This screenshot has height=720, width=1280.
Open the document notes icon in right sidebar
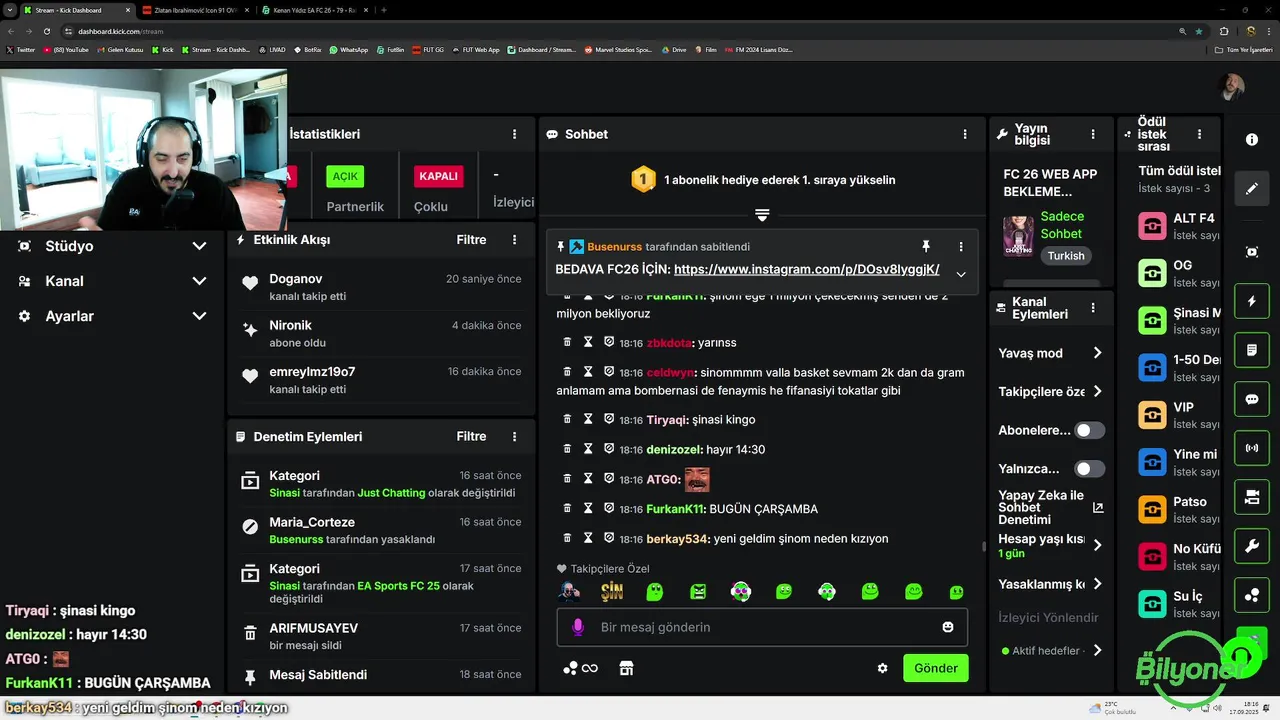point(1252,350)
